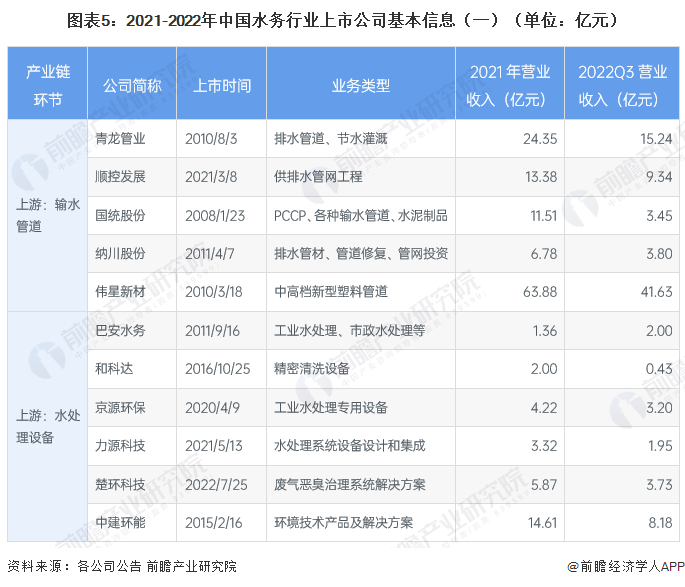This screenshot has width=685, height=587.
Task: Click 2021 revenue value 6.78
Action: (544, 253)
